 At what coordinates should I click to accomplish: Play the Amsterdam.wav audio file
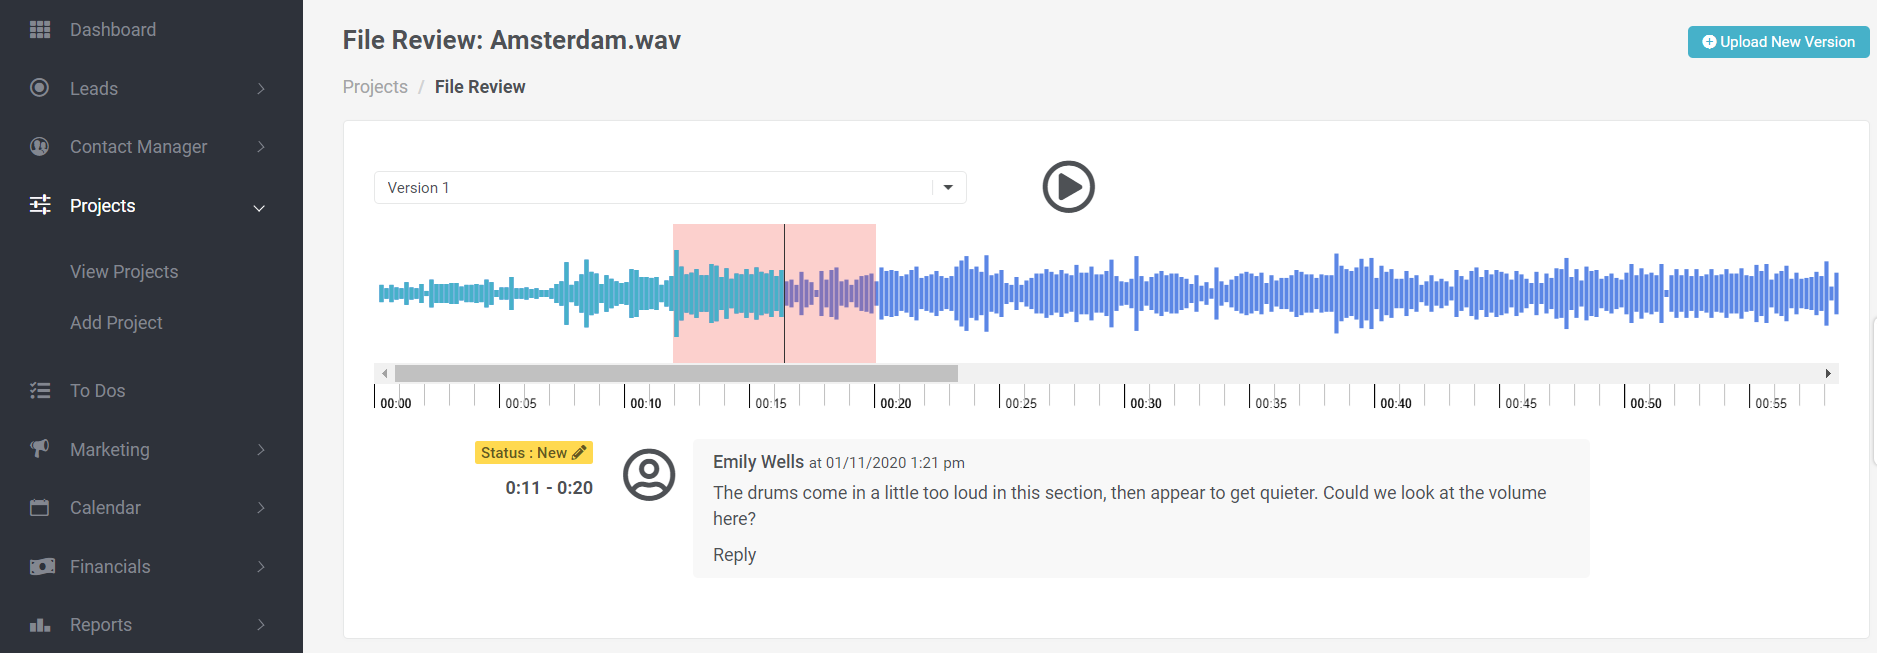coord(1068,187)
